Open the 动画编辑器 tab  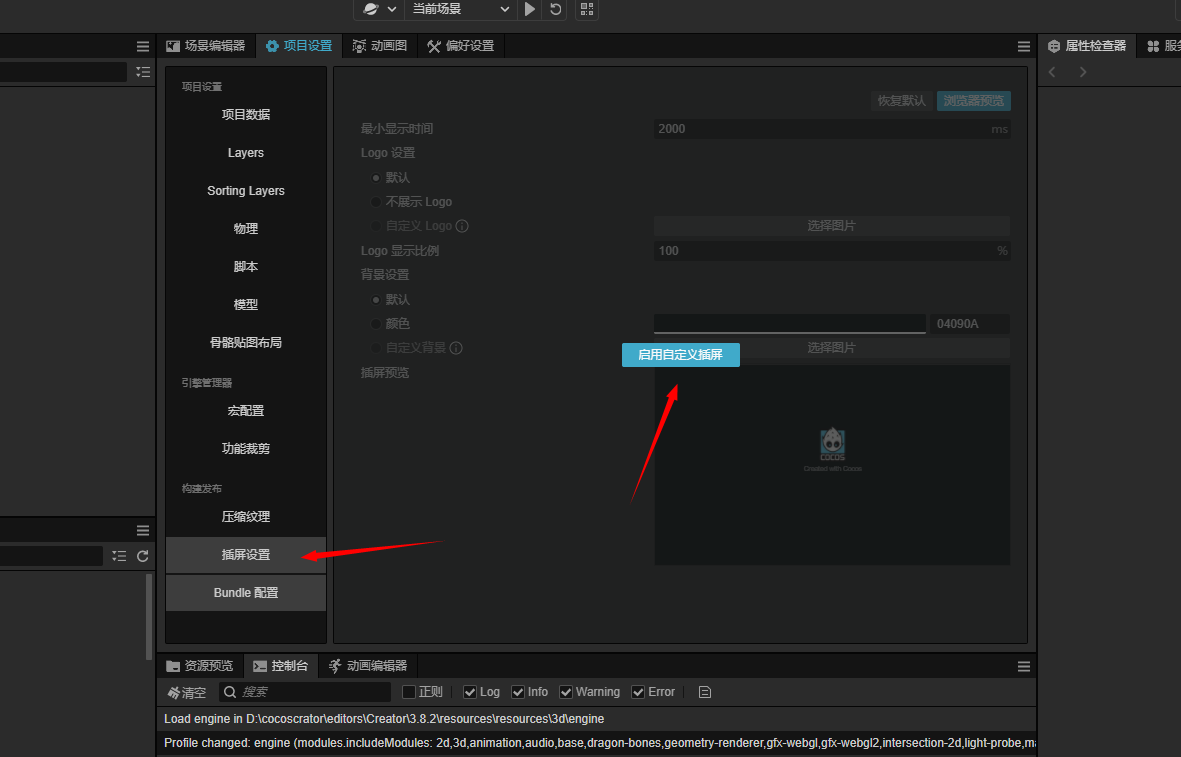368,666
